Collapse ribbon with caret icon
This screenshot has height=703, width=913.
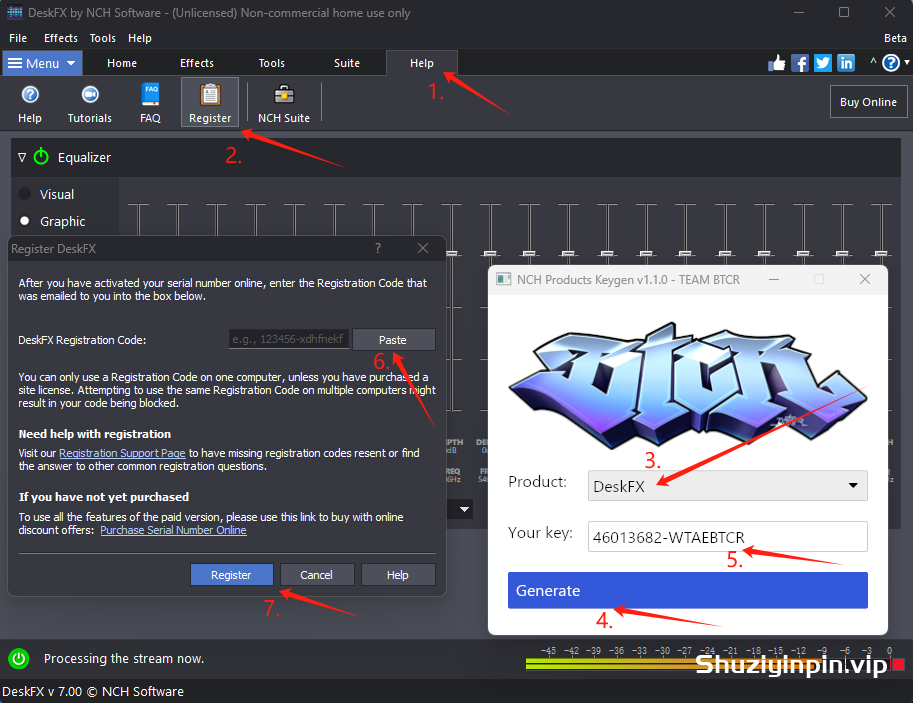tap(873, 62)
